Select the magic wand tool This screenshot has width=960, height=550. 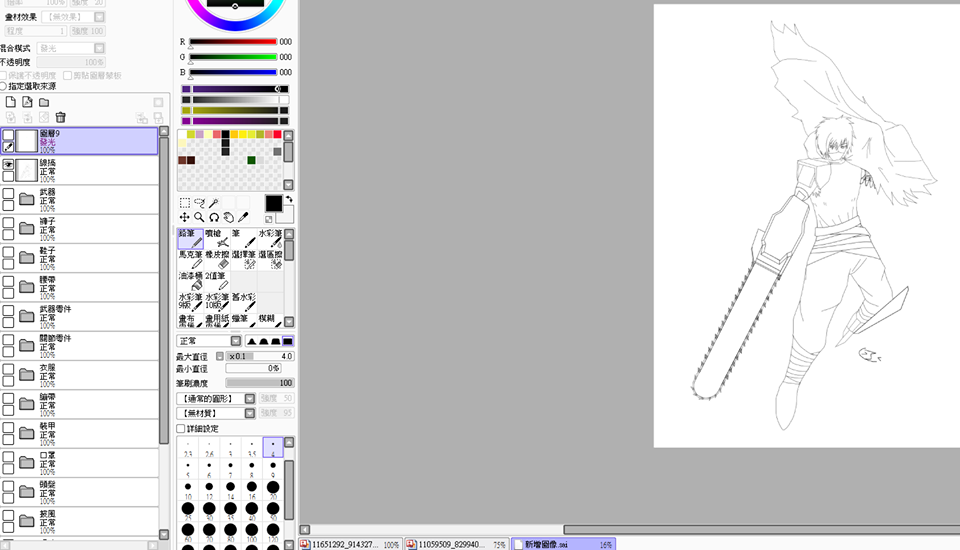click(214, 203)
